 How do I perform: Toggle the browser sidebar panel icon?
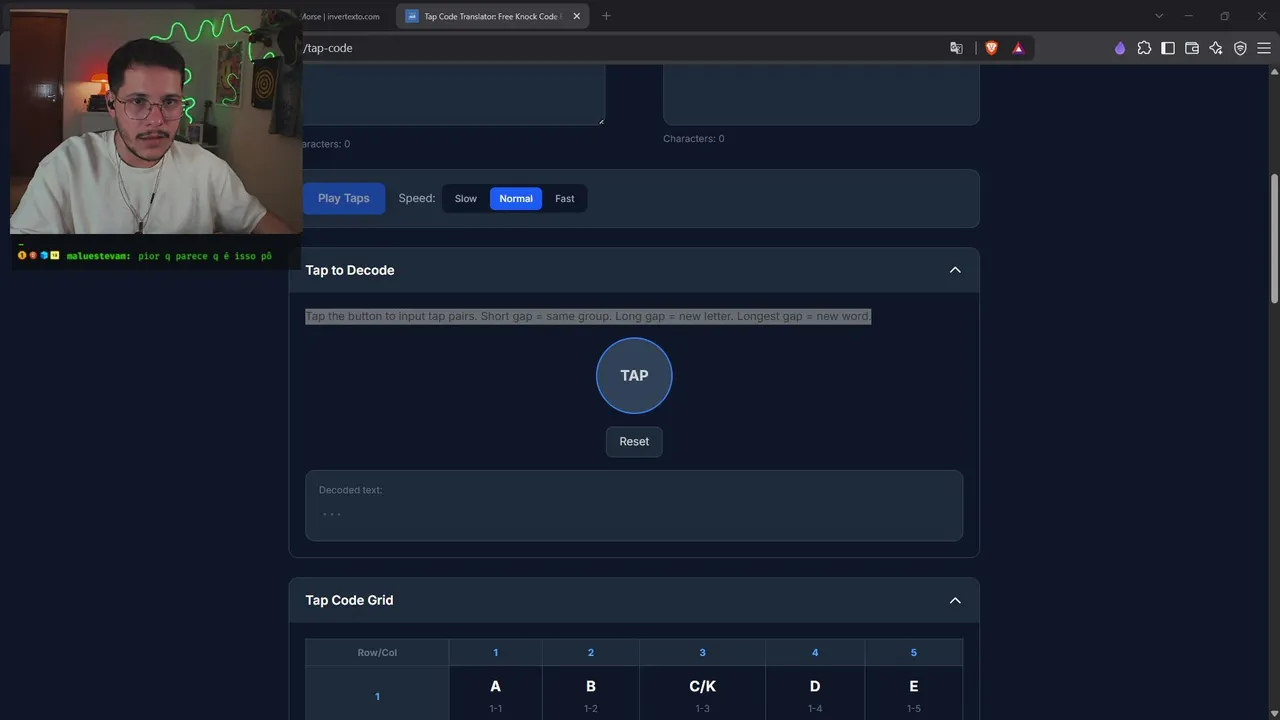(1168, 48)
